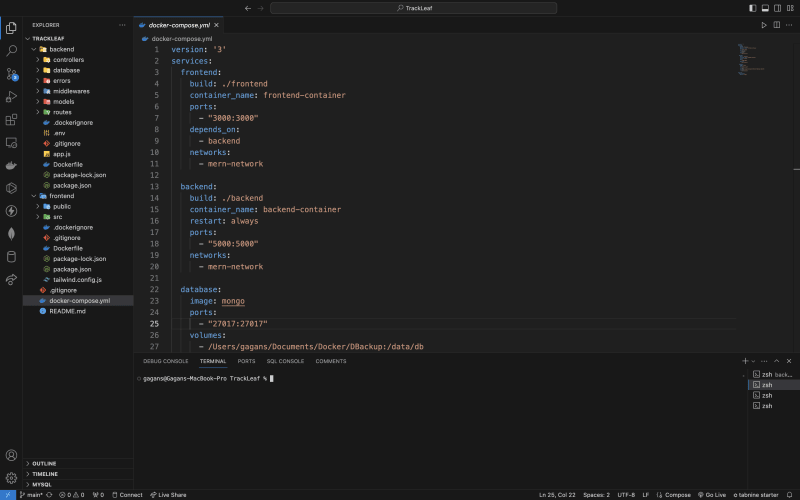Open the Extensions view
Viewport: 800px width, 500px height.
coord(11,119)
